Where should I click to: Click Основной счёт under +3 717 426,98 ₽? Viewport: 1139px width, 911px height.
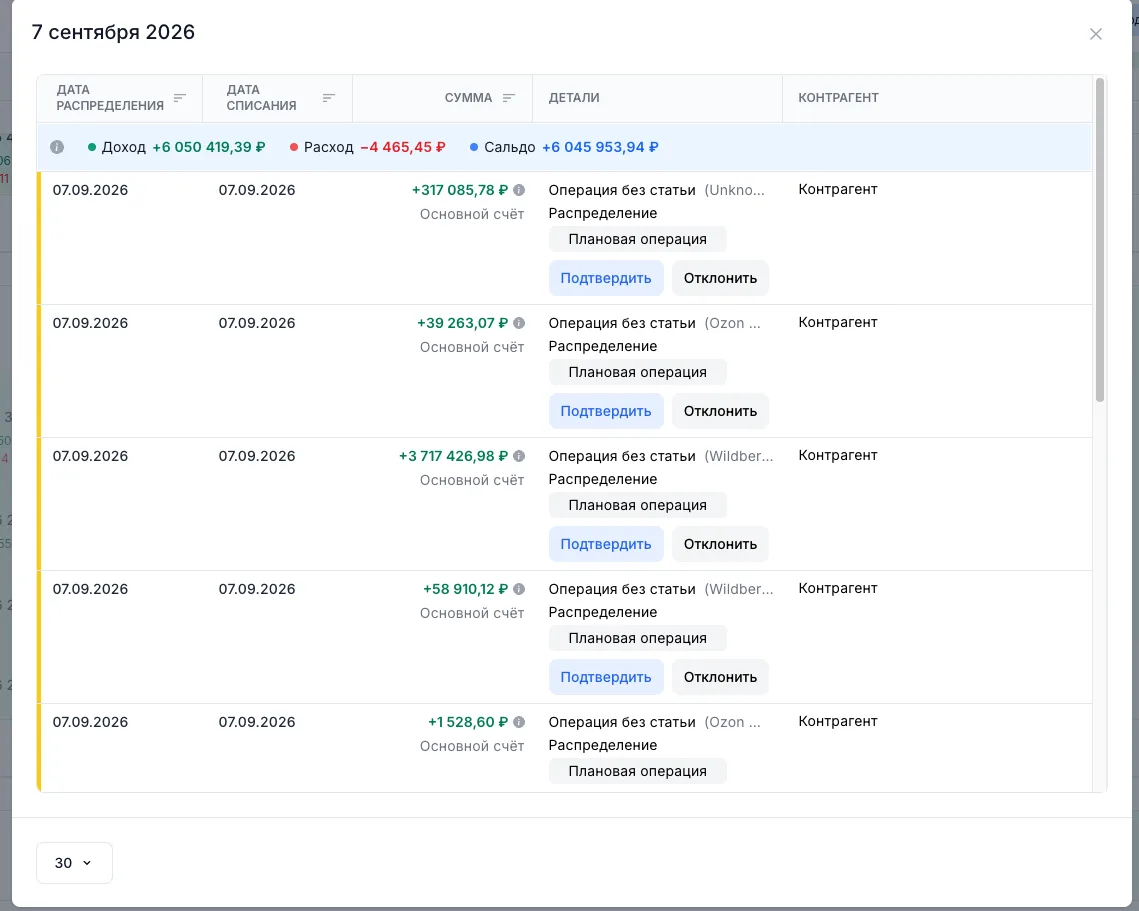(x=471, y=479)
